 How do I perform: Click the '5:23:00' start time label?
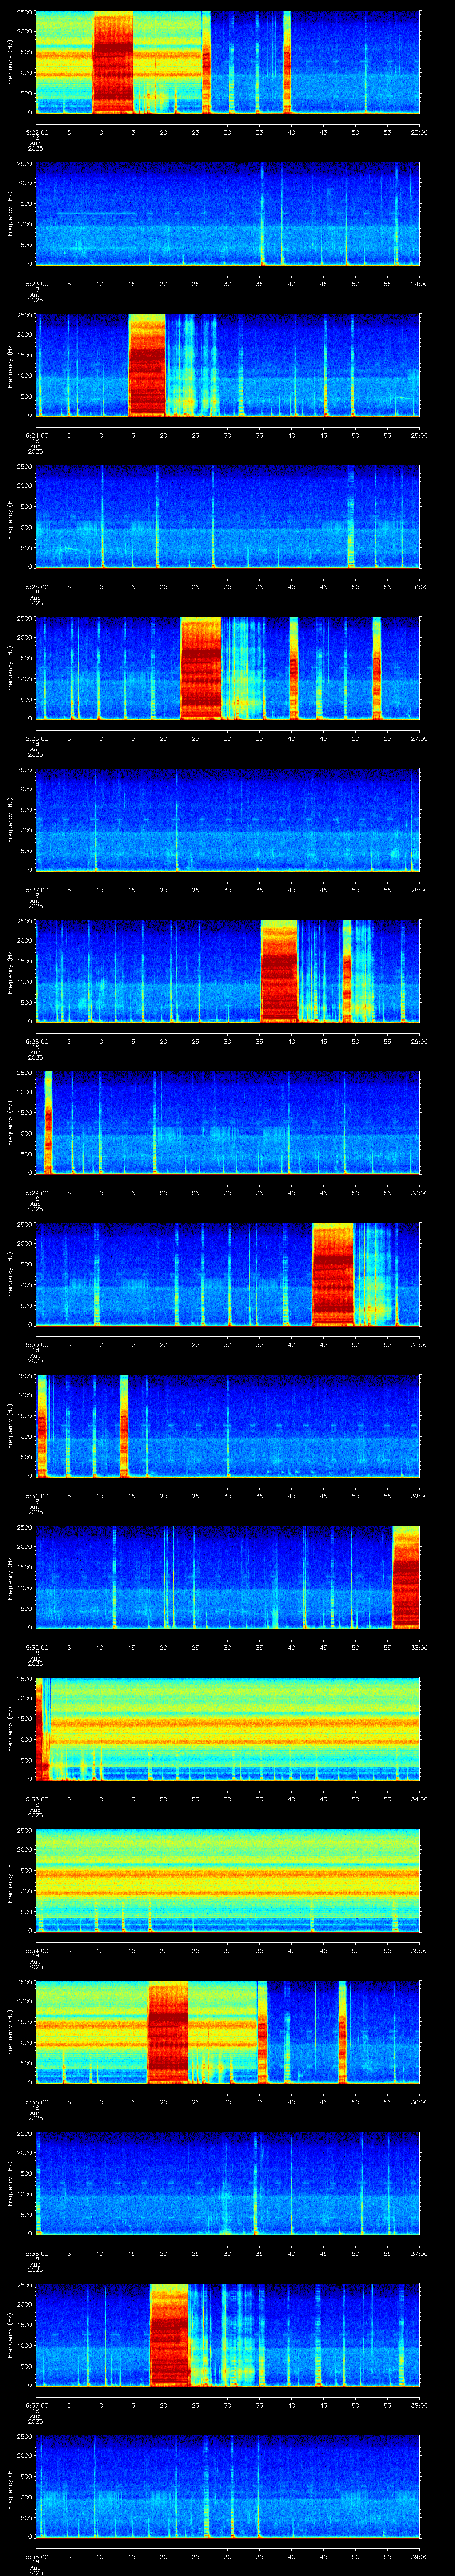pyautogui.click(x=36, y=284)
